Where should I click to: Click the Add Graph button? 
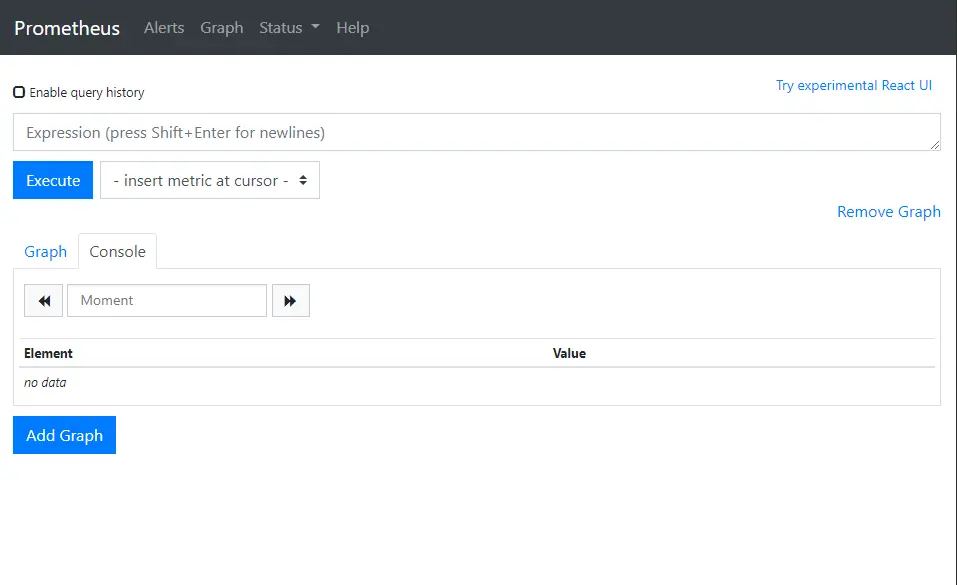pyautogui.click(x=64, y=435)
